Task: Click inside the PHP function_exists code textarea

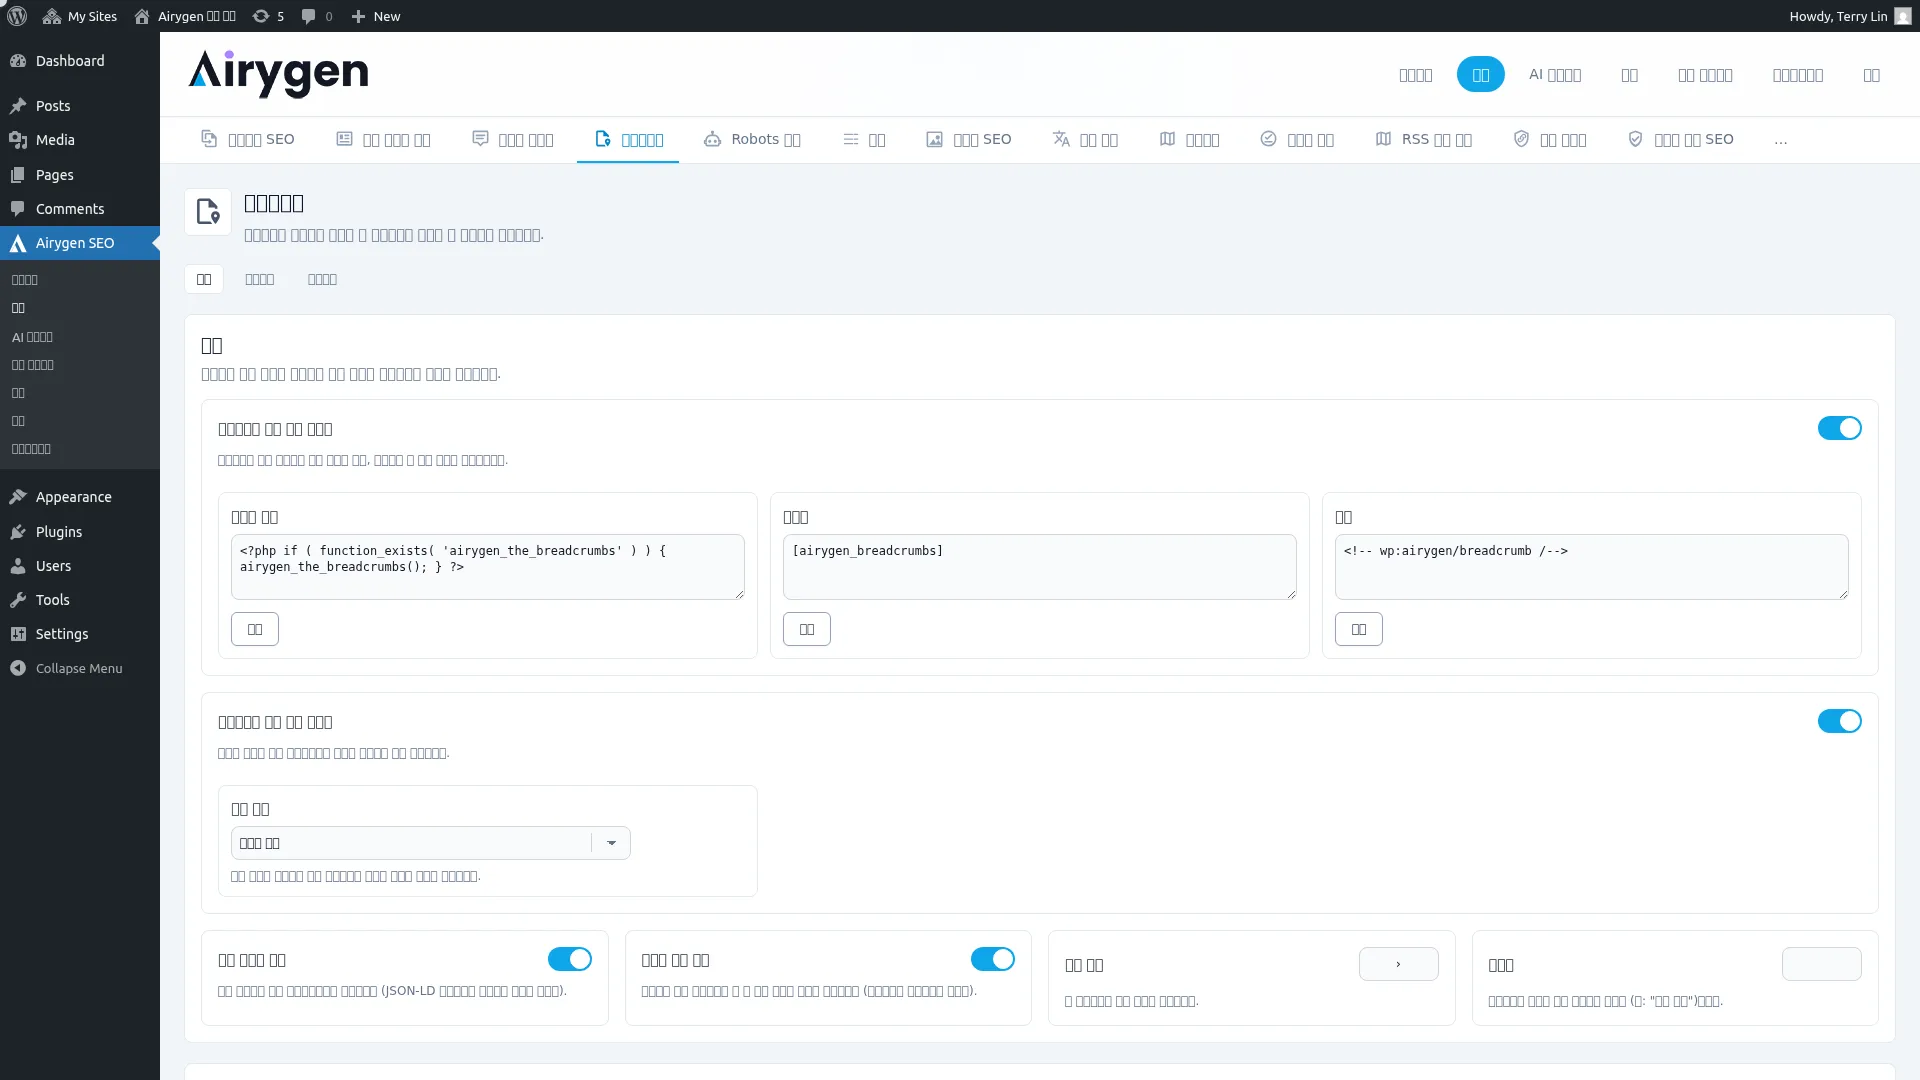Action: point(488,567)
